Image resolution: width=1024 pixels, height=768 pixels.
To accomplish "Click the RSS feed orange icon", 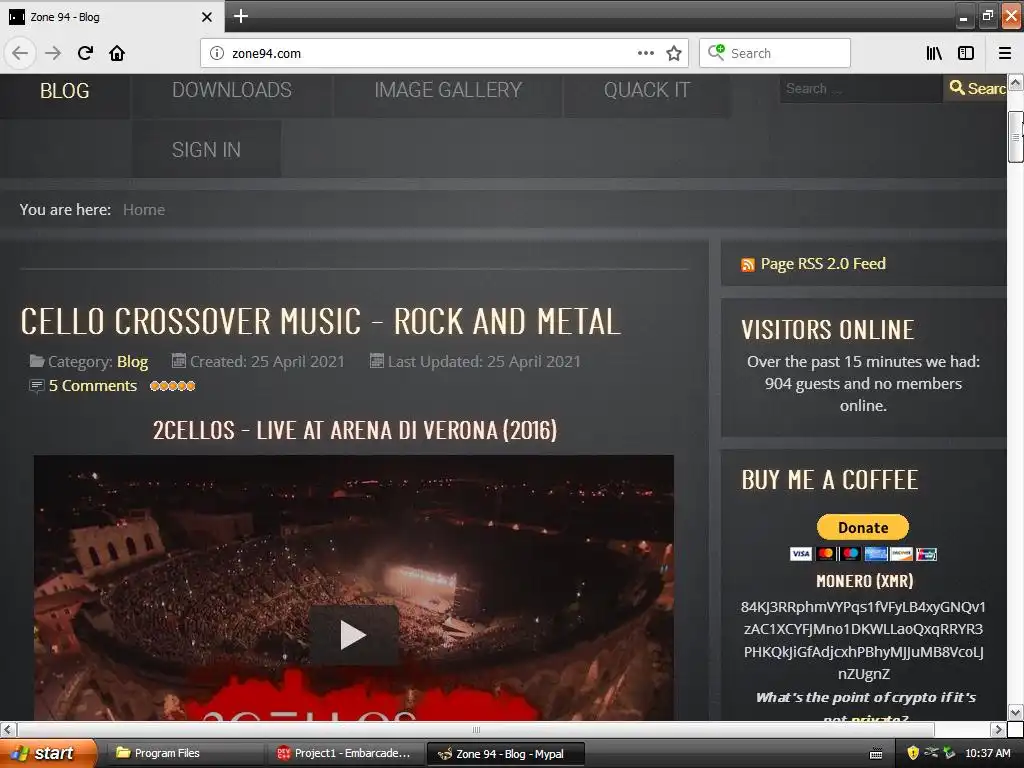I will [x=748, y=264].
